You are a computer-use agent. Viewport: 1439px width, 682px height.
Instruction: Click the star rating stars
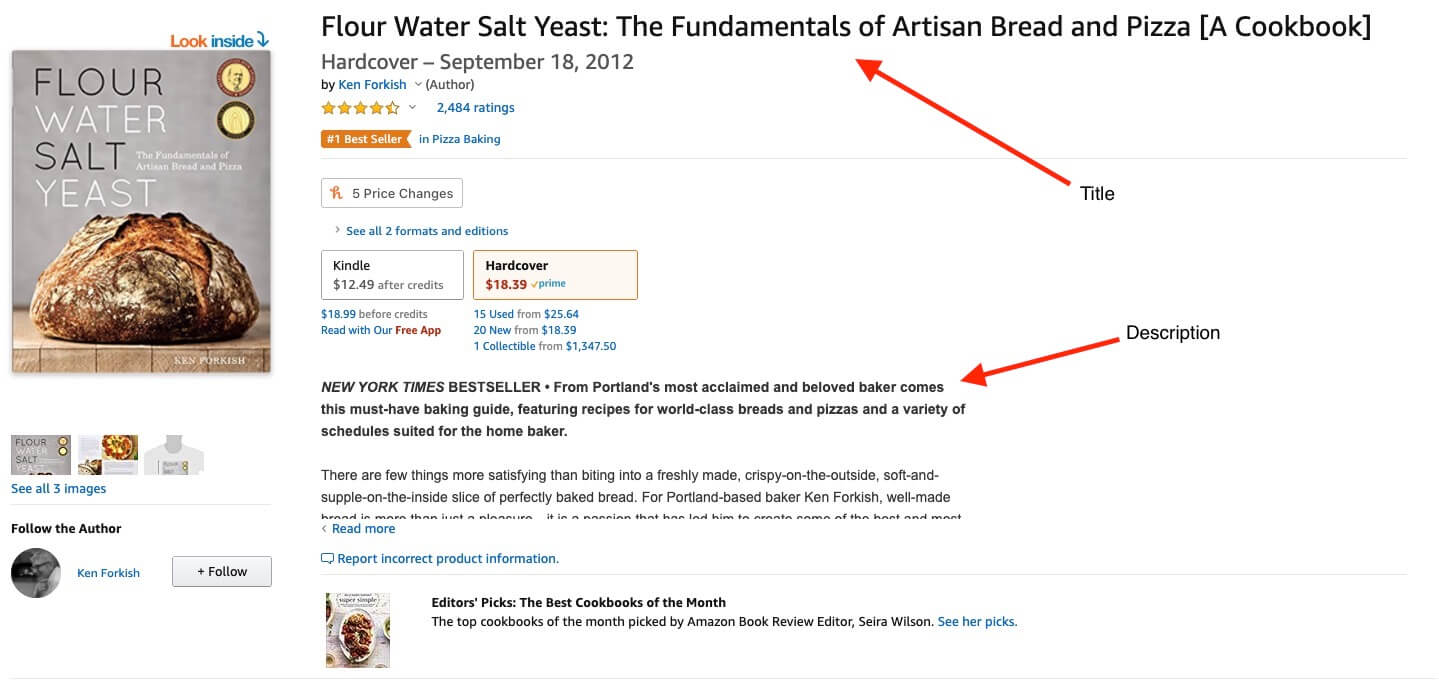click(x=355, y=107)
